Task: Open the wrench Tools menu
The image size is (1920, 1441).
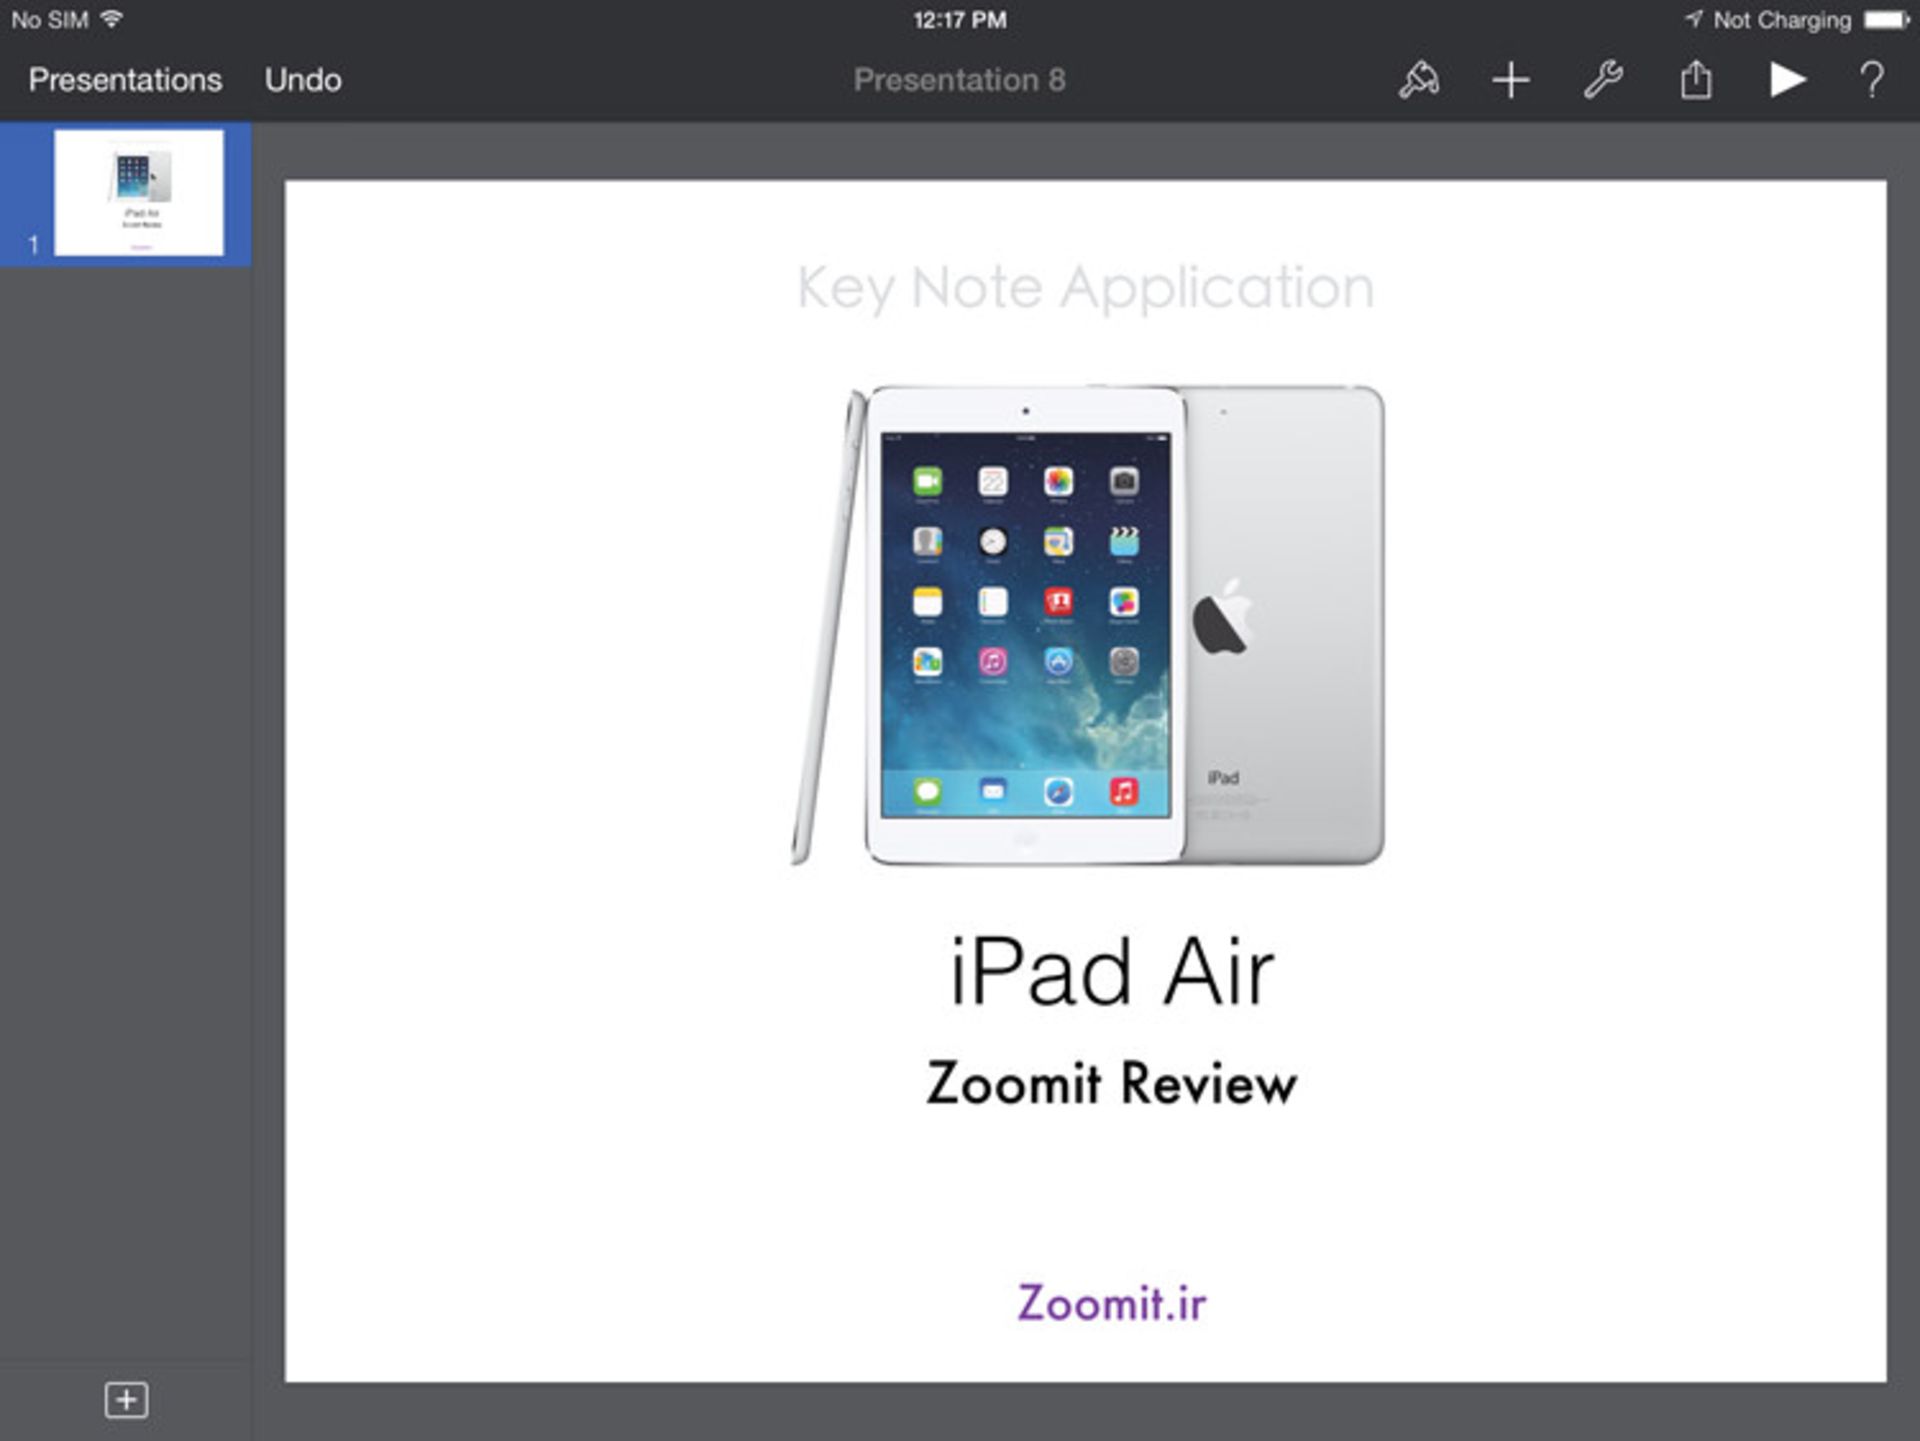Action: (1603, 80)
